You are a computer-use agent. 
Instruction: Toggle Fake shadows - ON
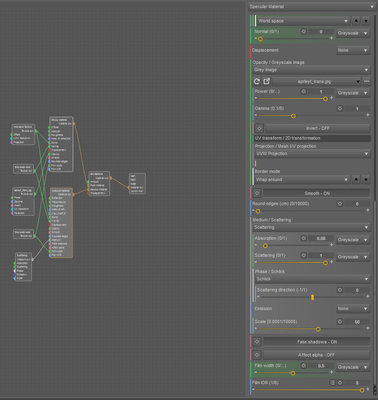pyautogui.click(x=317, y=342)
